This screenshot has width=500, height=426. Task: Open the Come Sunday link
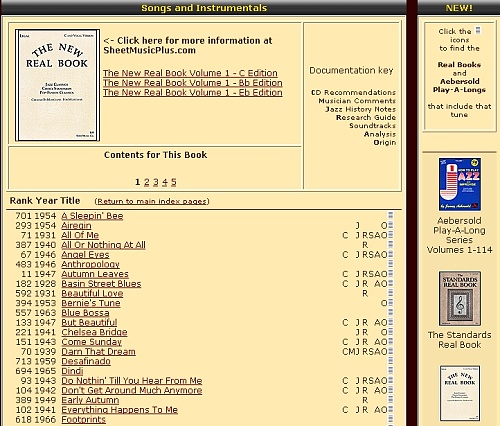(x=92, y=342)
